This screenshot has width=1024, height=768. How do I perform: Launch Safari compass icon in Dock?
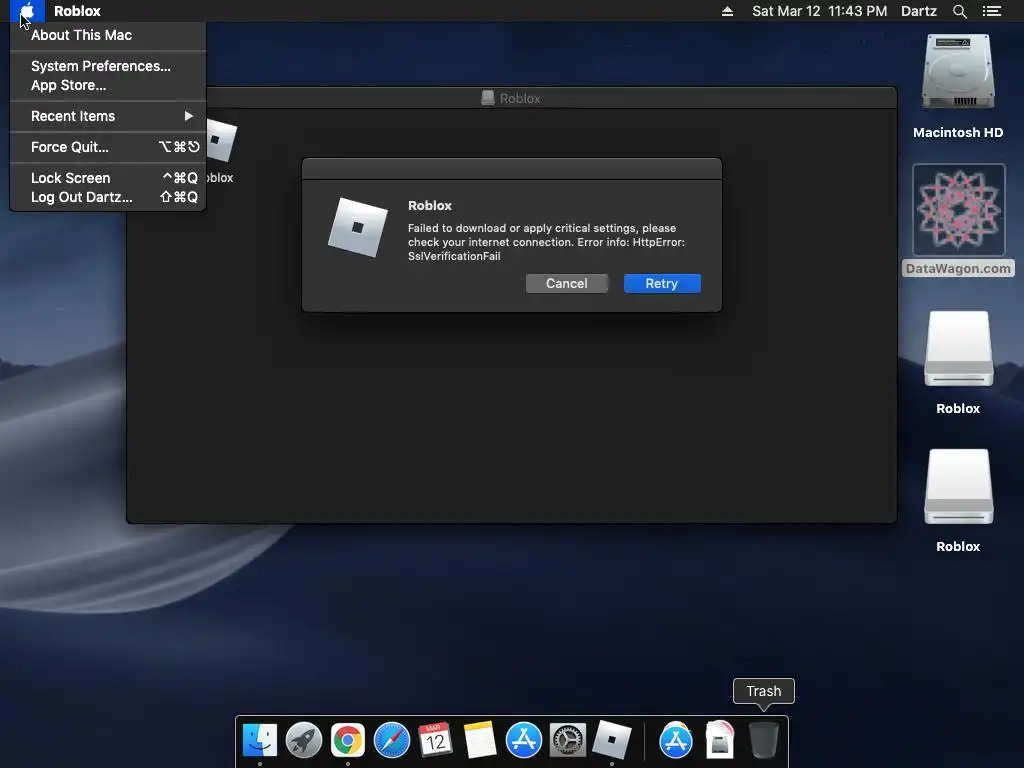tap(392, 740)
